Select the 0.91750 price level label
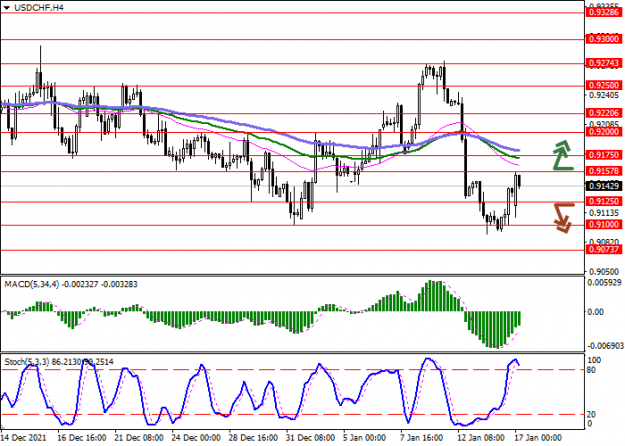The height and width of the screenshot is (446, 625). coord(604,155)
